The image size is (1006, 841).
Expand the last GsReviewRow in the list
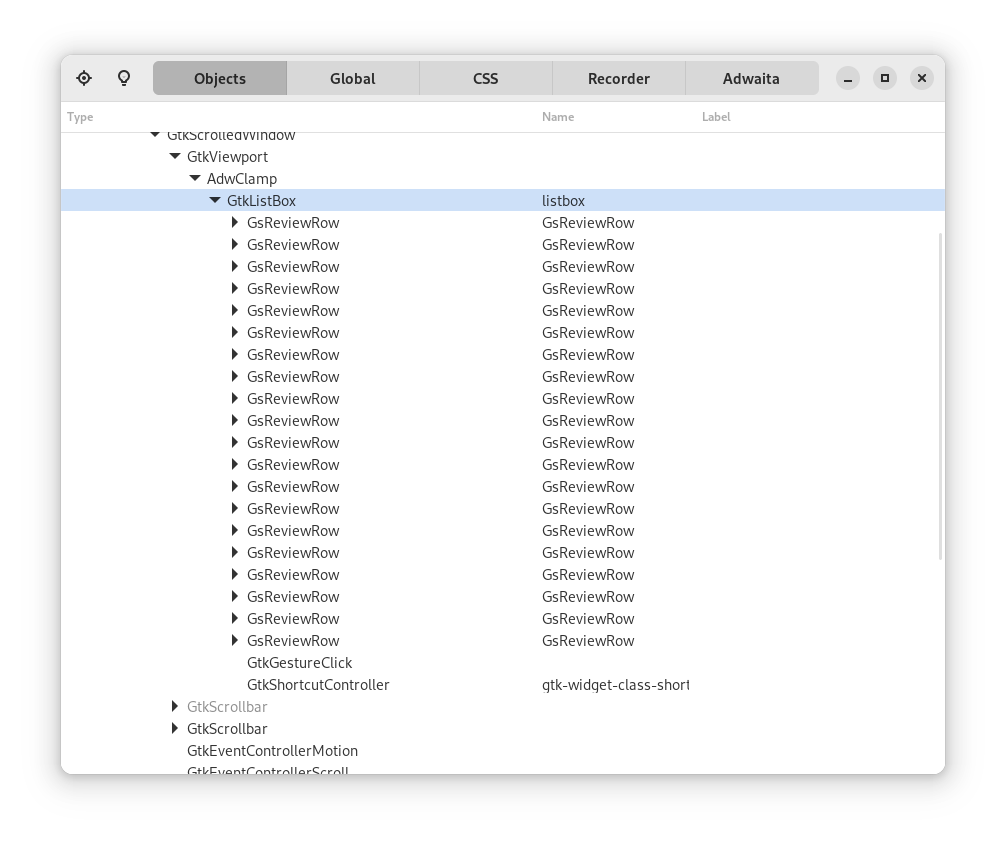(235, 640)
